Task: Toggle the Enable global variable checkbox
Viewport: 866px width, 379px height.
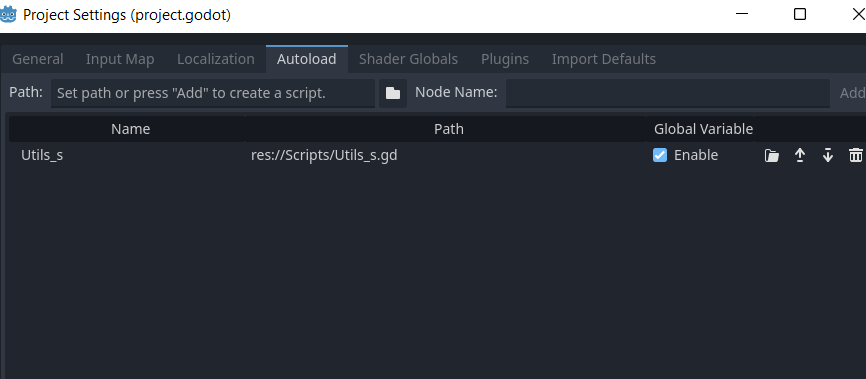Action: 659,155
